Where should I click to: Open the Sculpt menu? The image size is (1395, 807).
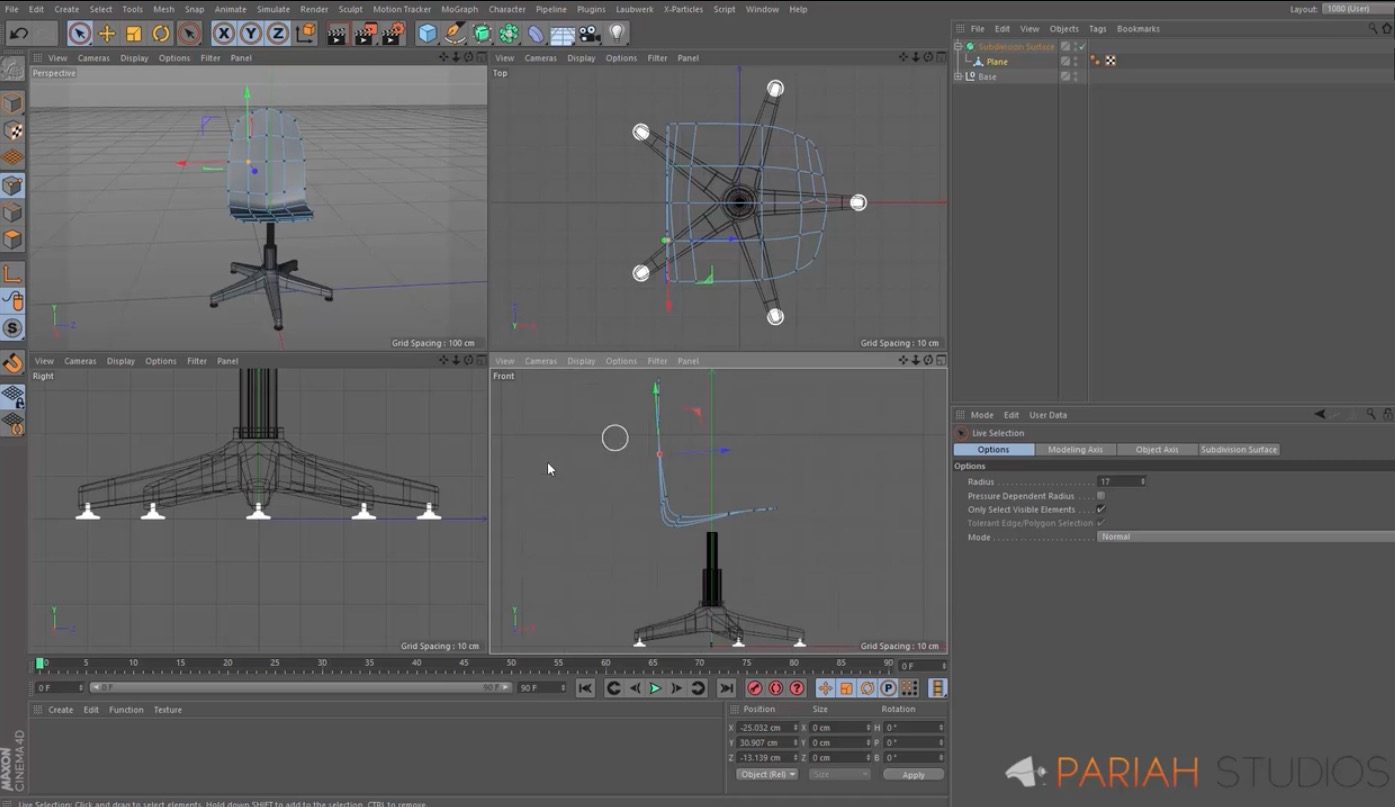click(350, 9)
